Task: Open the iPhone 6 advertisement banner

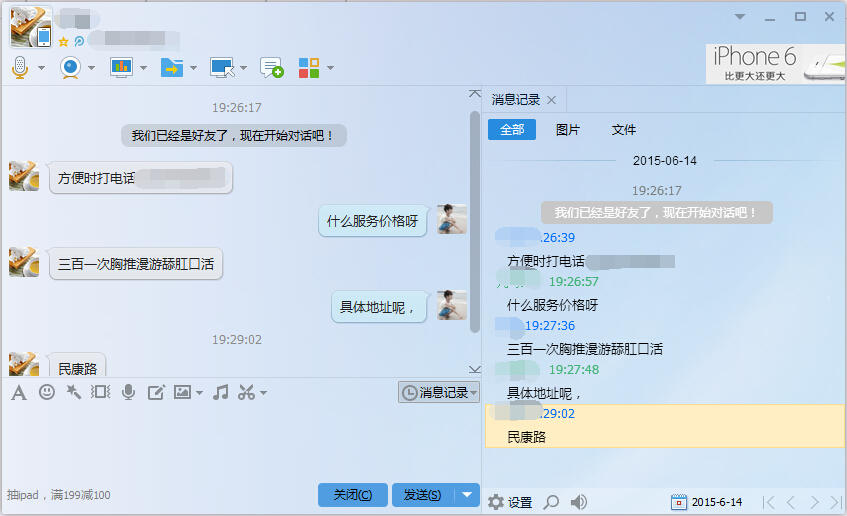Action: 776,64
